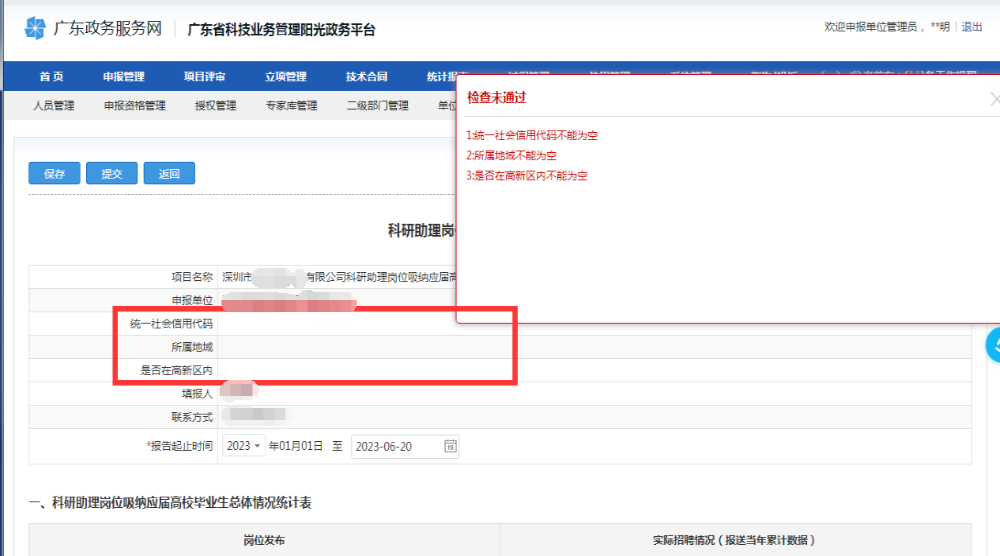Open the 申报管理 menu
This screenshot has width=1000, height=556.
[x=123, y=77]
